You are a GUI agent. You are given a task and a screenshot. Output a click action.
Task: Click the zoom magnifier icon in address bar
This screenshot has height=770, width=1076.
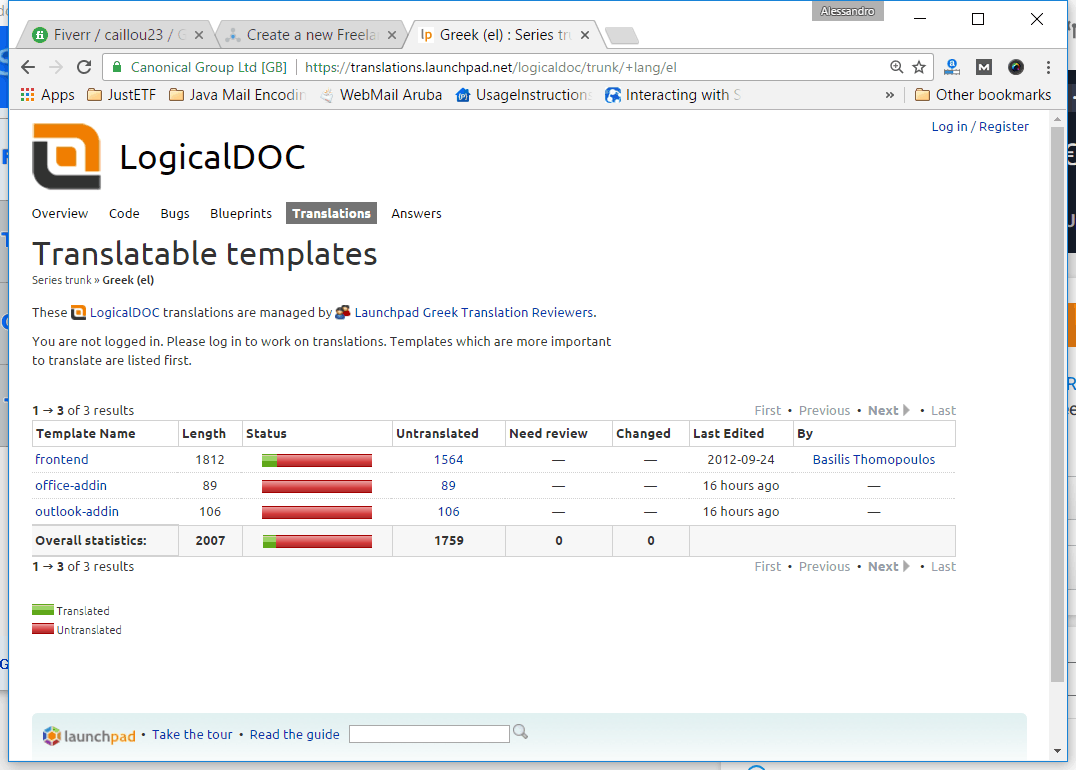coord(896,67)
